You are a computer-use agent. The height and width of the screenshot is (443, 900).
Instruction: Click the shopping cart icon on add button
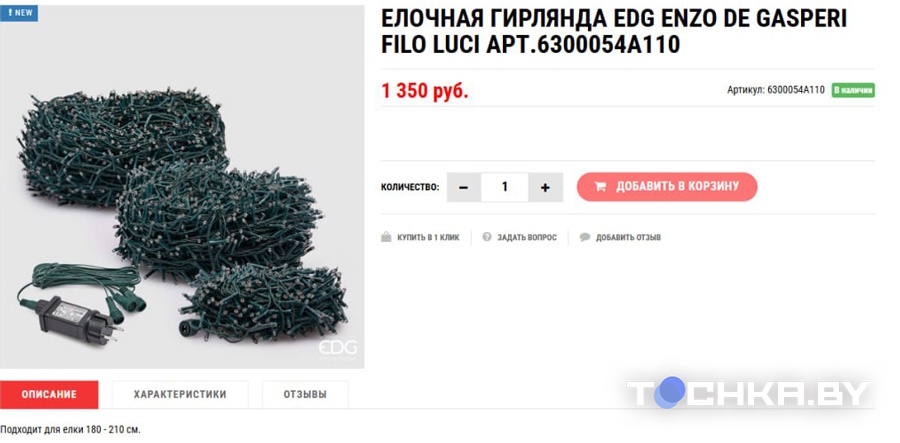coord(600,186)
